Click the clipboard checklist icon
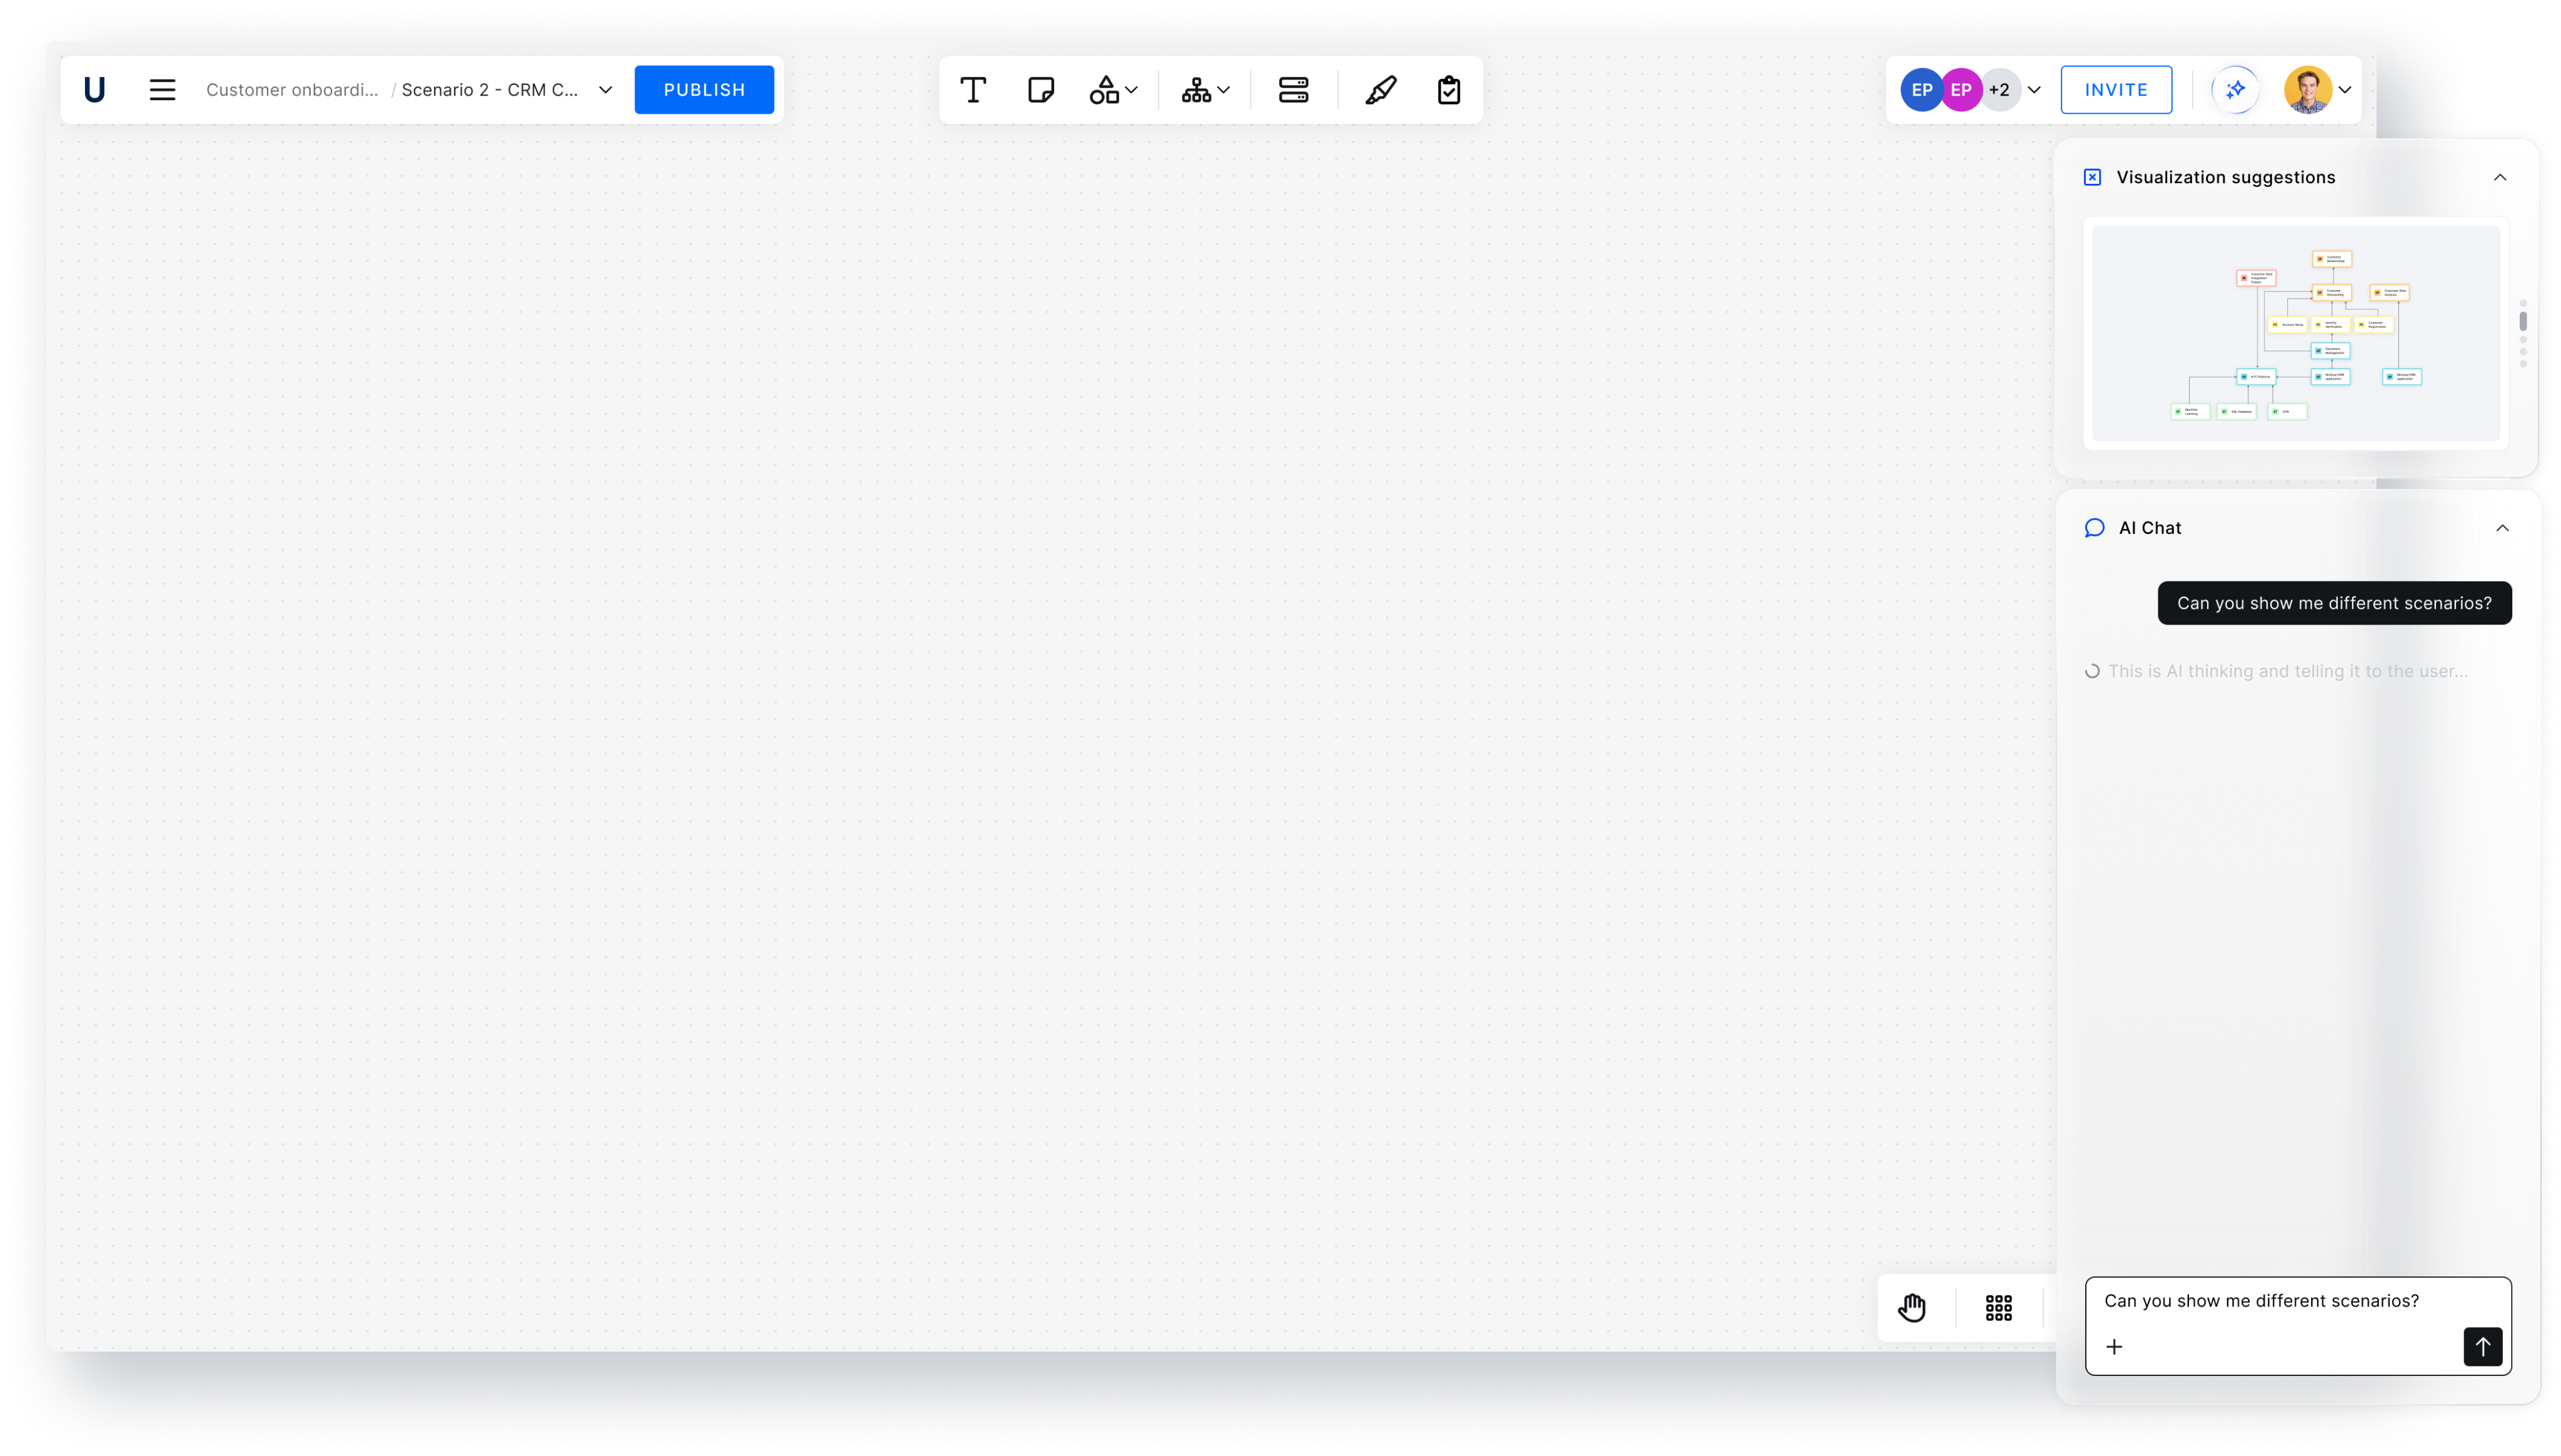 [1448, 90]
